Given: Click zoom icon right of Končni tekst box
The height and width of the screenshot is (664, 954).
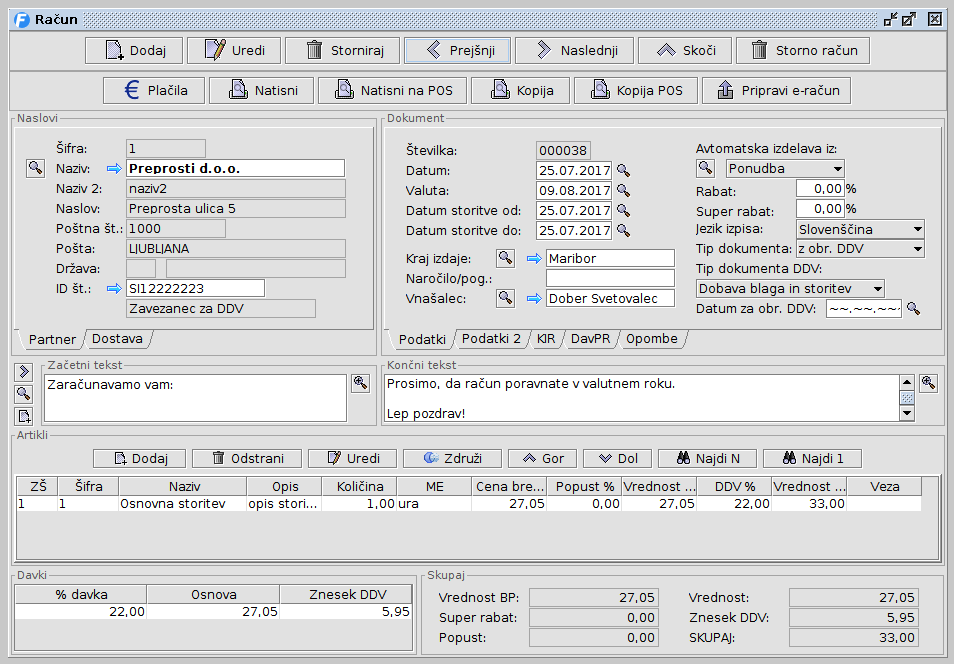Looking at the screenshot, I should pos(928,383).
